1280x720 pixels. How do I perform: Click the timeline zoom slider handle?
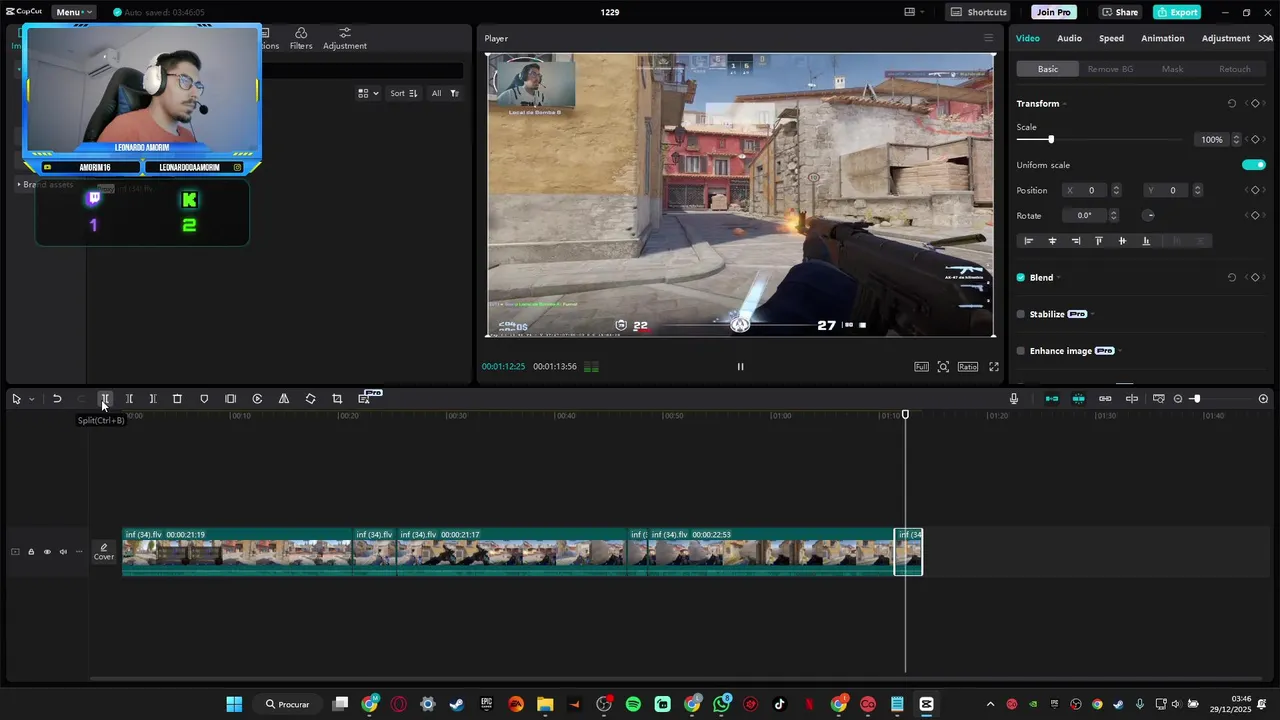[1196, 399]
